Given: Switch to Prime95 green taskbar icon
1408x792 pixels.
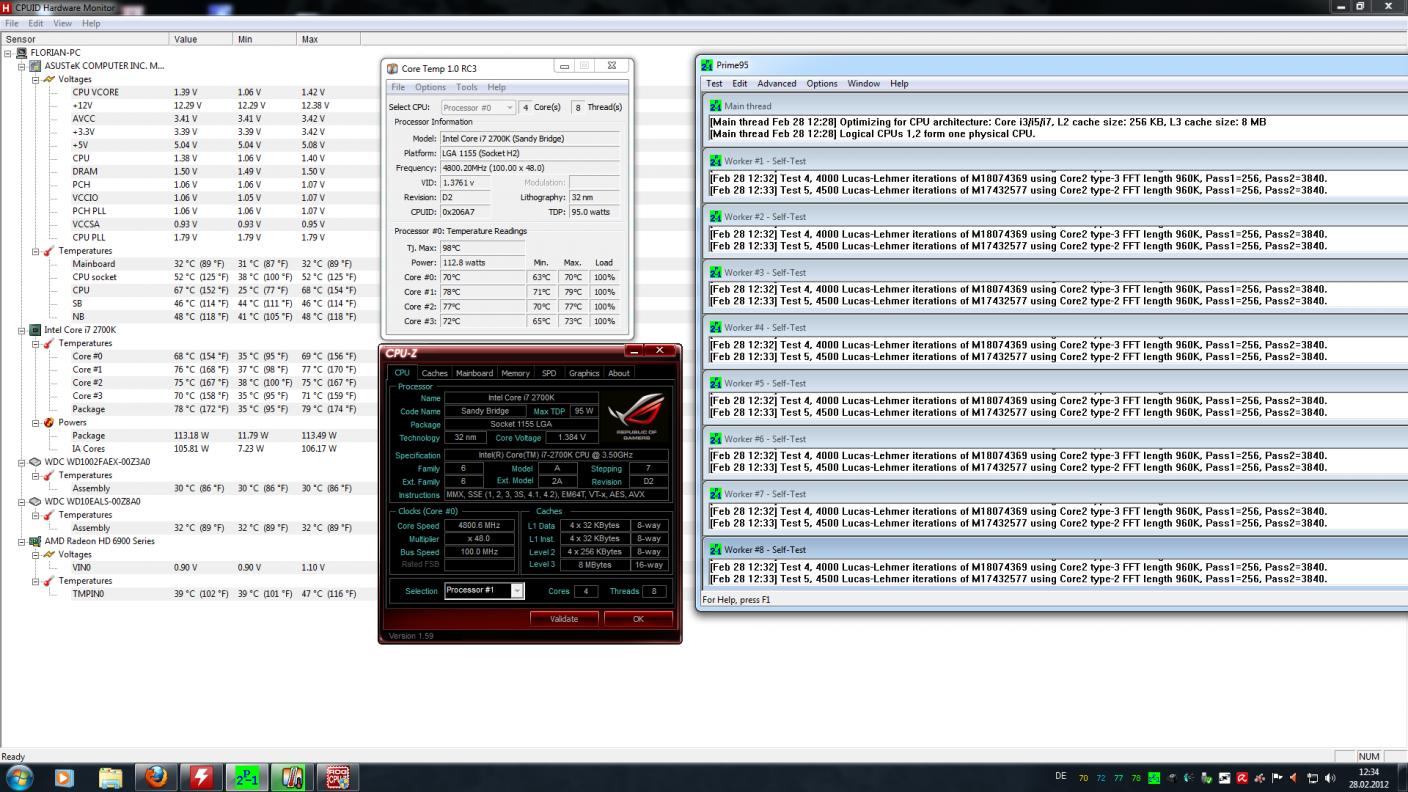Looking at the screenshot, I should point(247,777).
